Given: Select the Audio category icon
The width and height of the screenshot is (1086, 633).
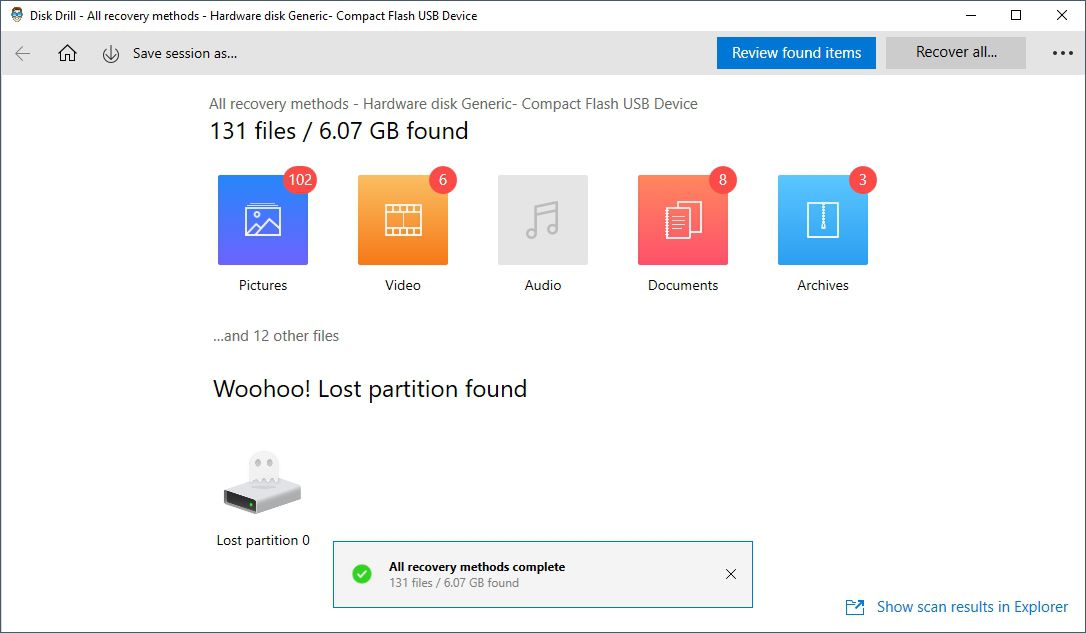Looking at the screenshot, I should pos(543,220).
